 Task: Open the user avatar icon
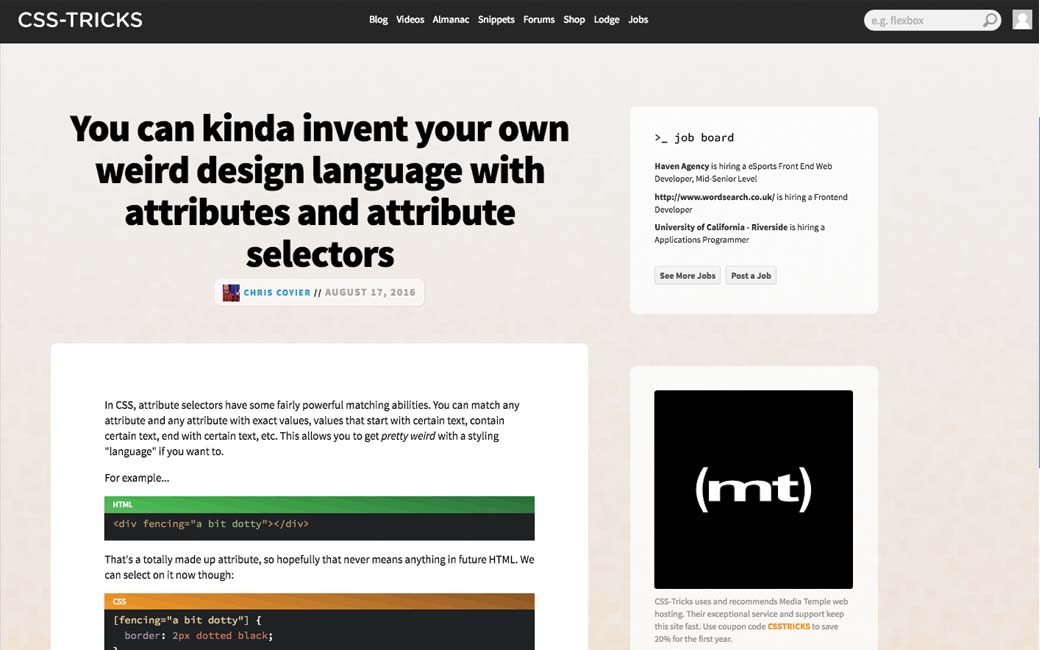click(x=1021, y=20)
